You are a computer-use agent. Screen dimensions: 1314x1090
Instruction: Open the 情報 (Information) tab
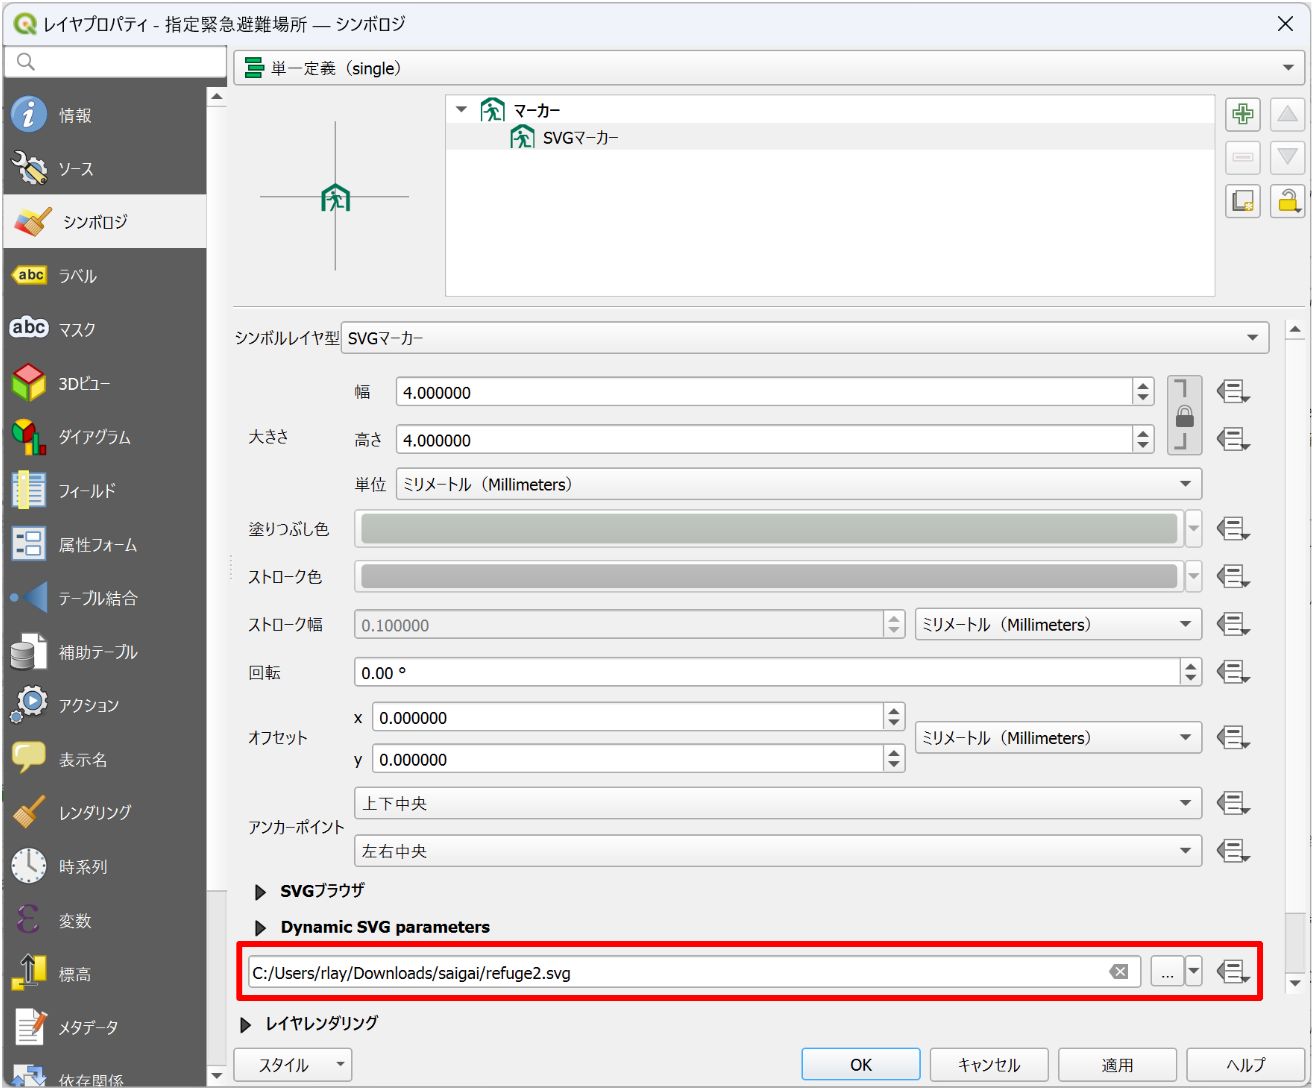[105, 115]
